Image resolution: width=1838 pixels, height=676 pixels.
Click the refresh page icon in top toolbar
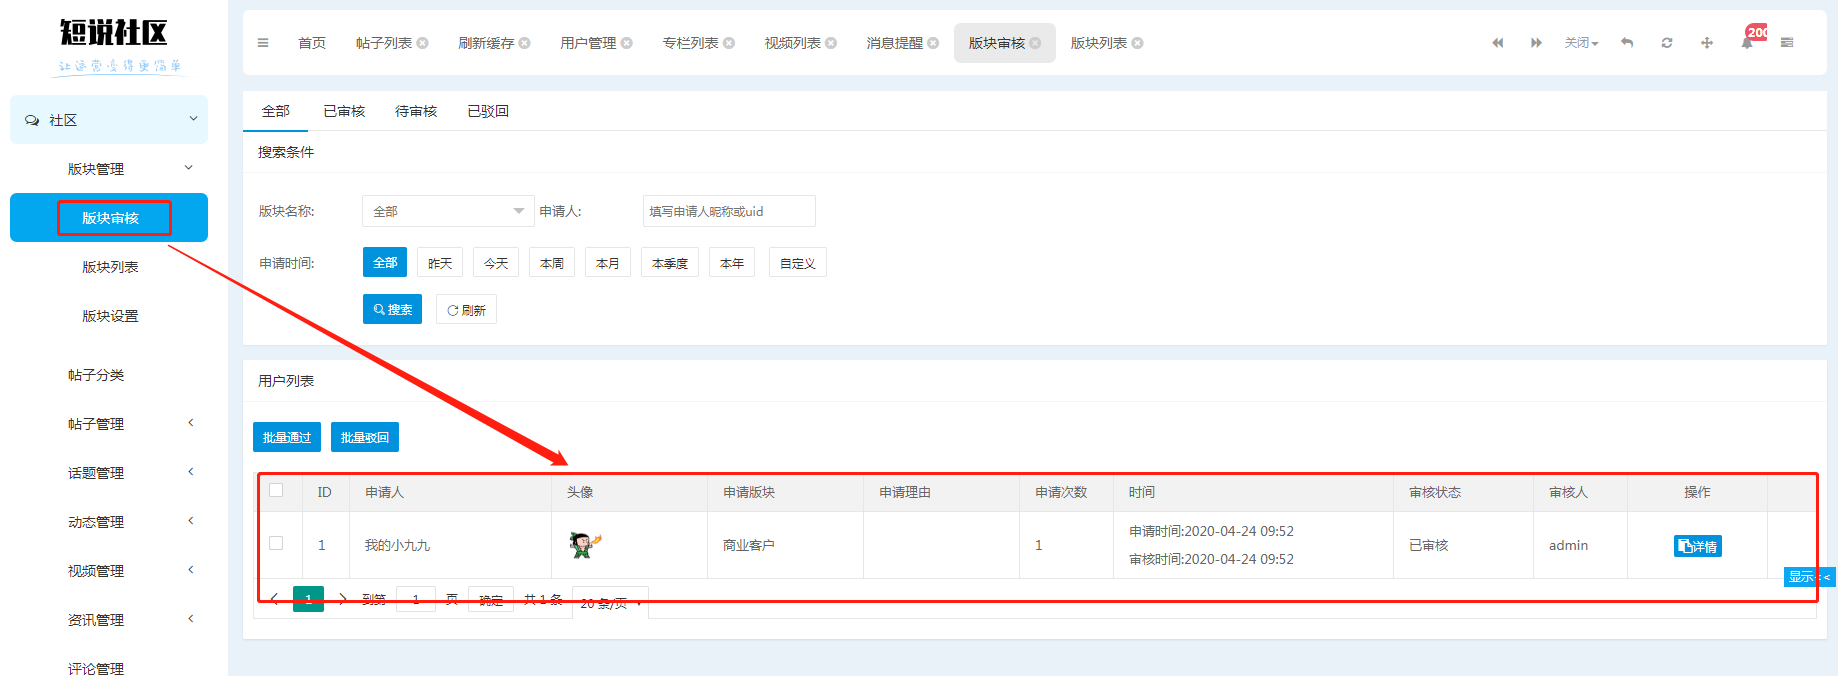pyautogui.click(x=1667, y=43)
